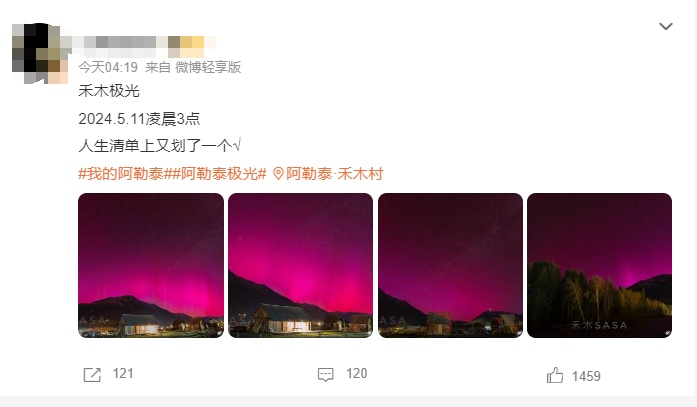Click the comment count 120

pos(357,373)
